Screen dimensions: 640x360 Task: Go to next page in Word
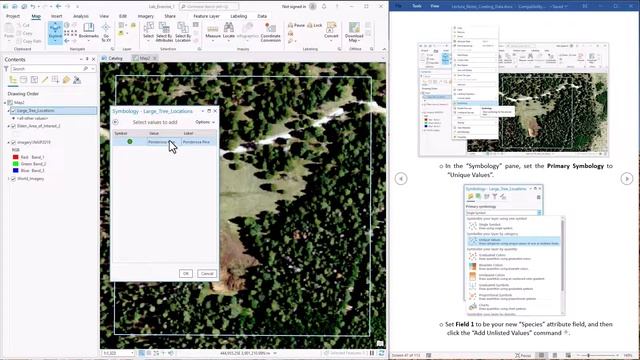[627, 178]
